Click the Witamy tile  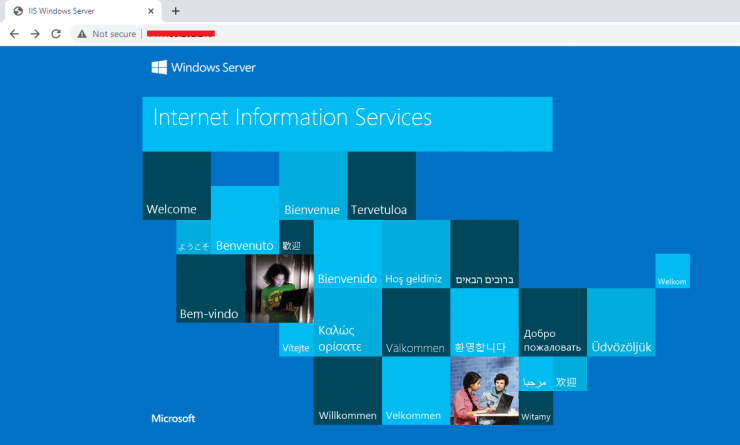click(536, 408)
